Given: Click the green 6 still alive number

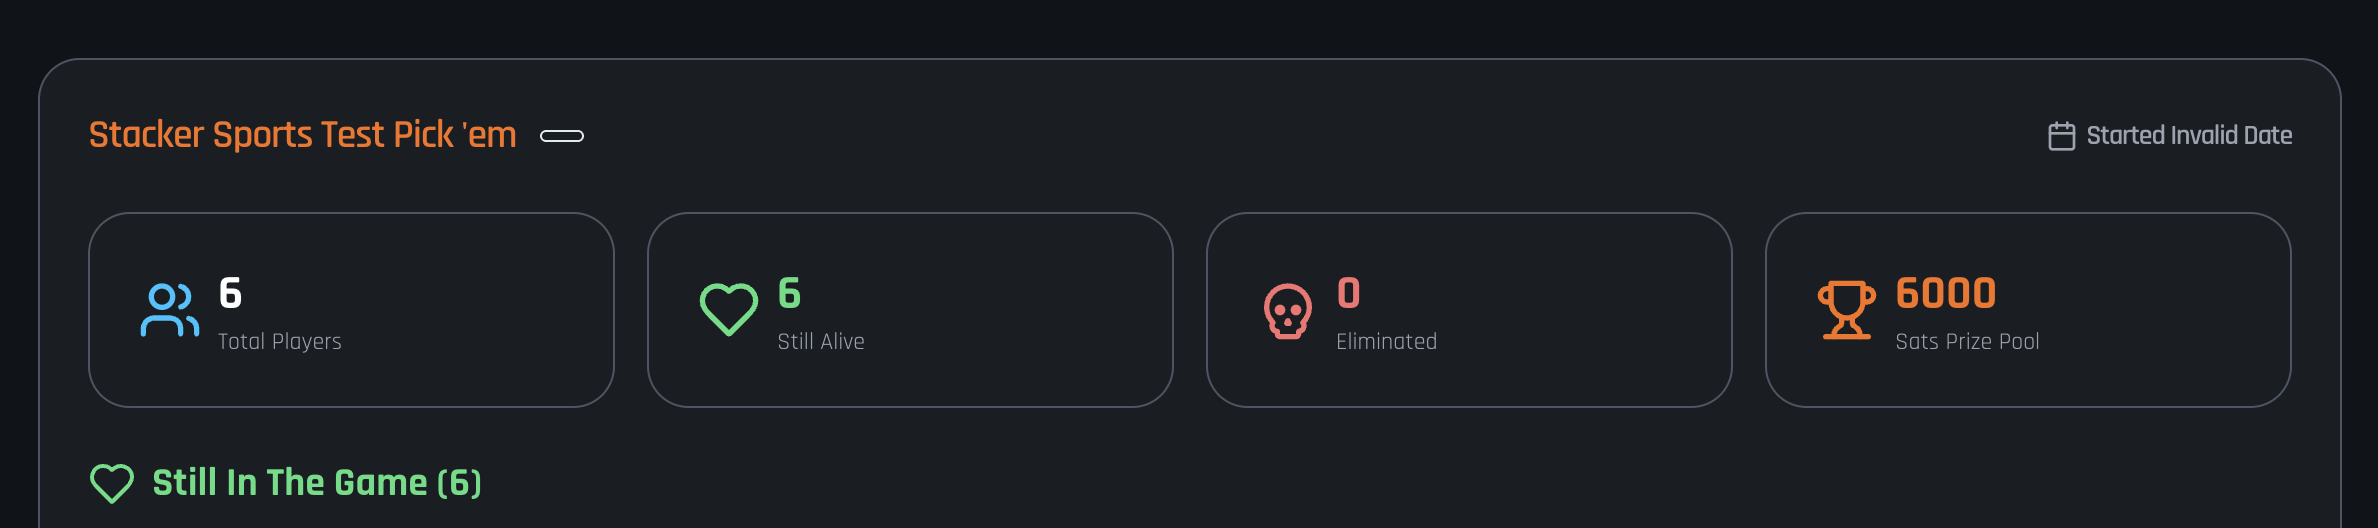Looking at the screenshot, I should 789,293.
